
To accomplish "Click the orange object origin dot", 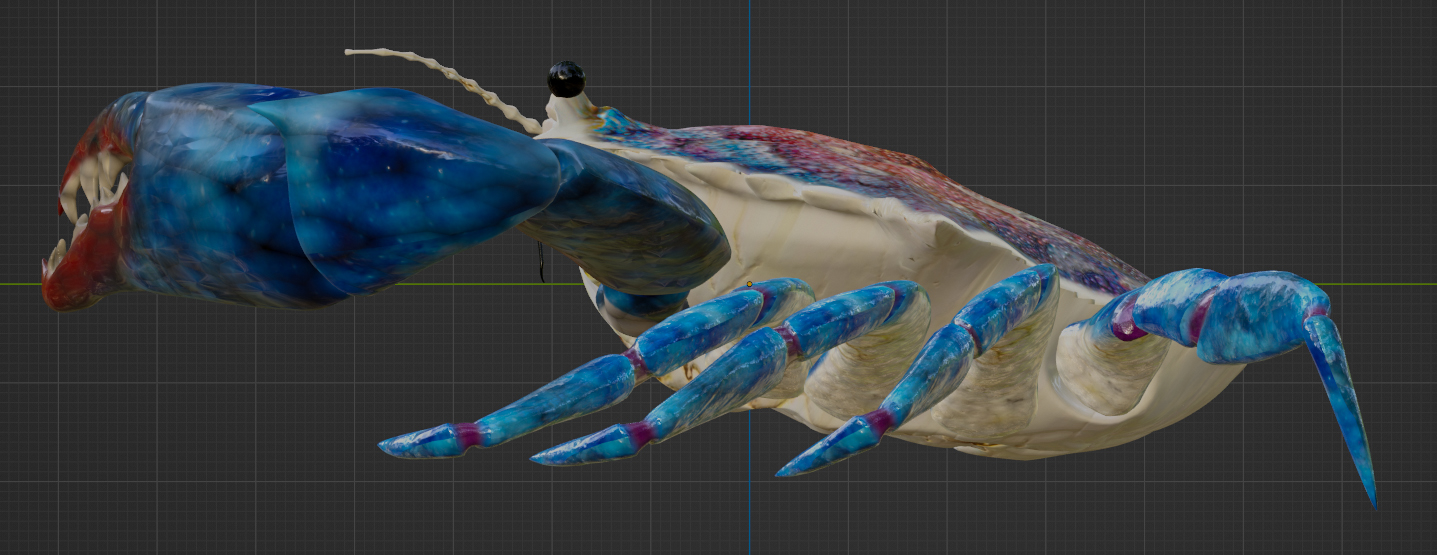I will (749, 284).
